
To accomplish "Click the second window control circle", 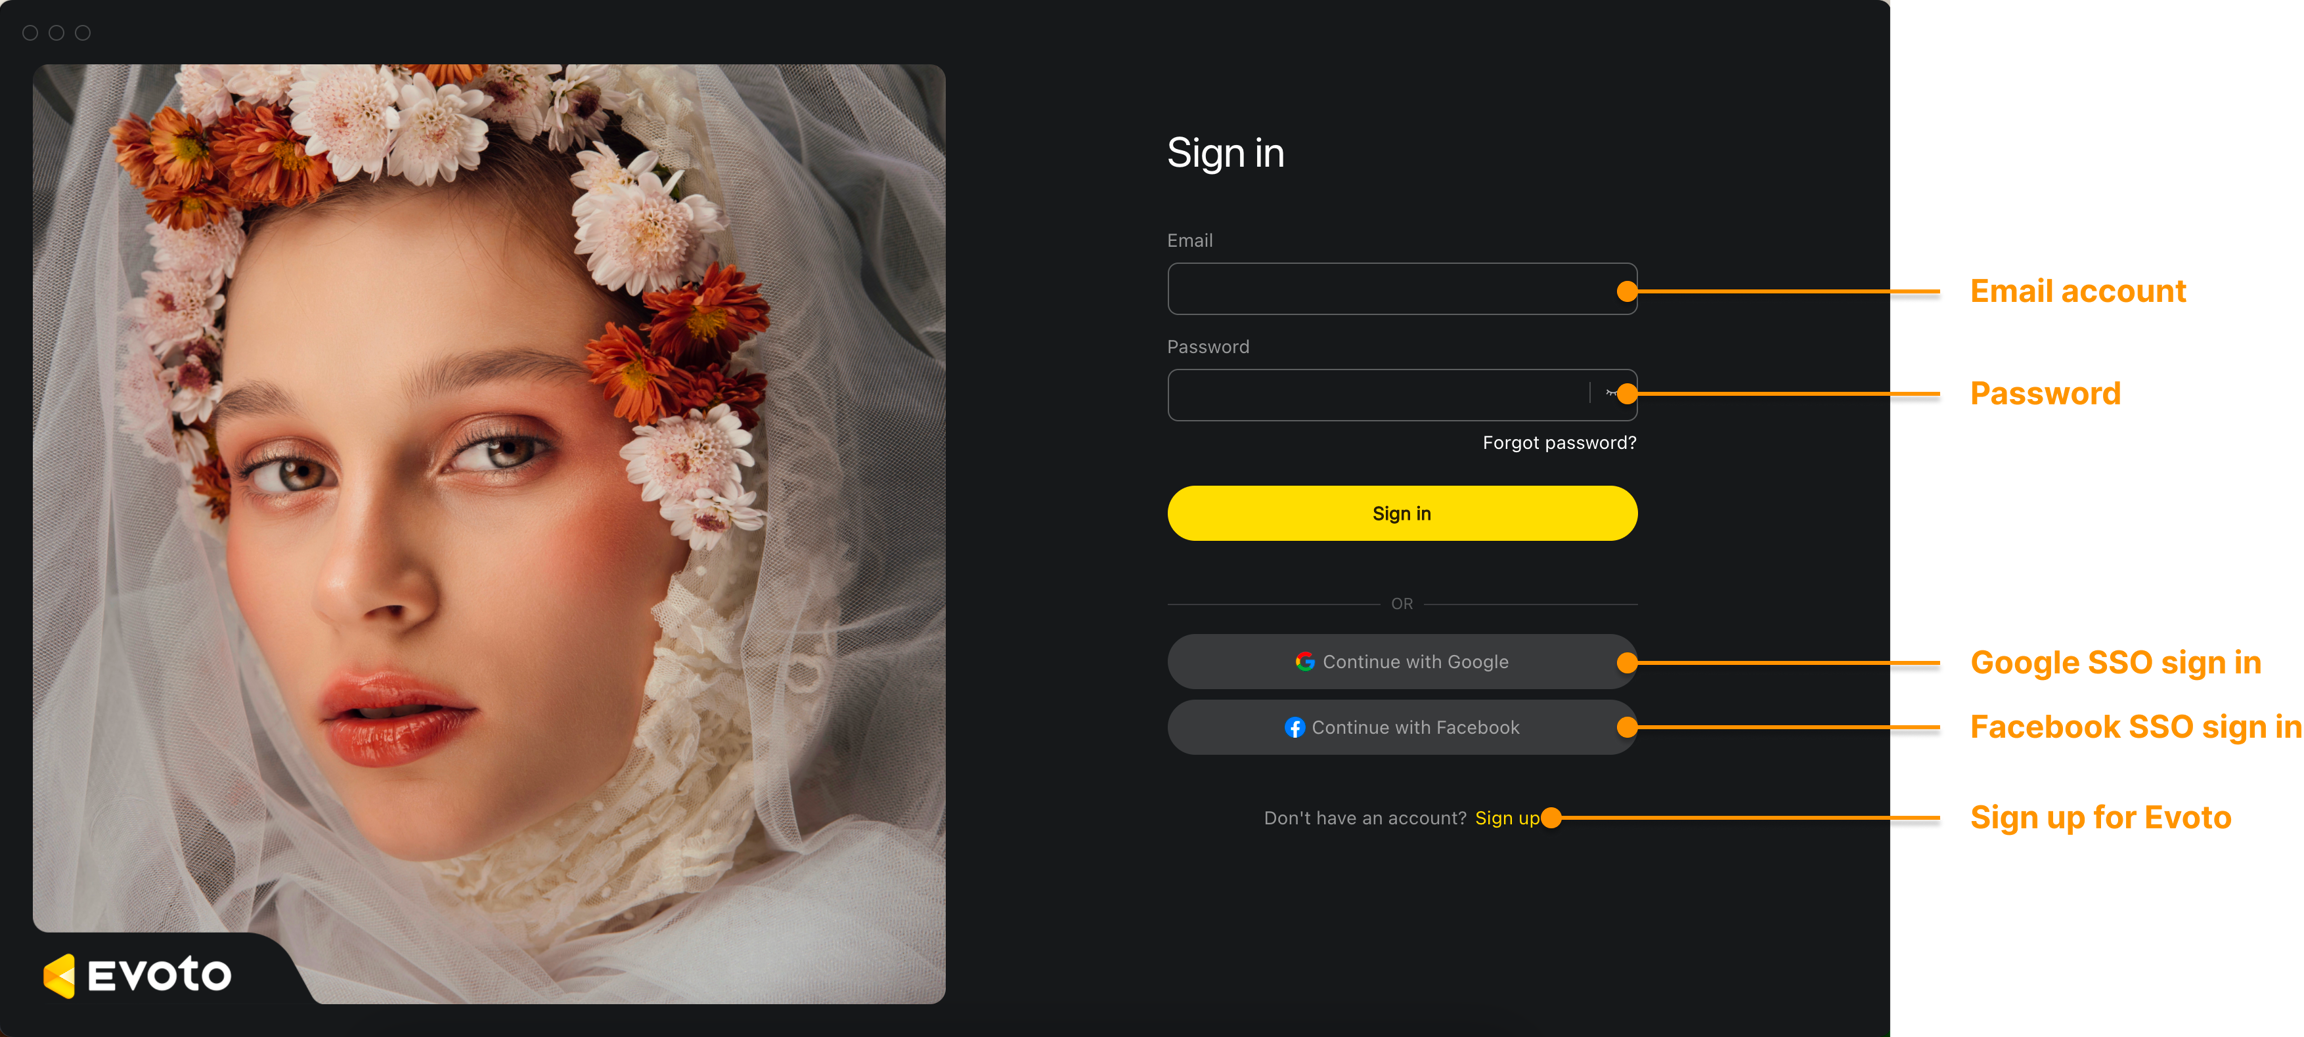I will 57,33.
